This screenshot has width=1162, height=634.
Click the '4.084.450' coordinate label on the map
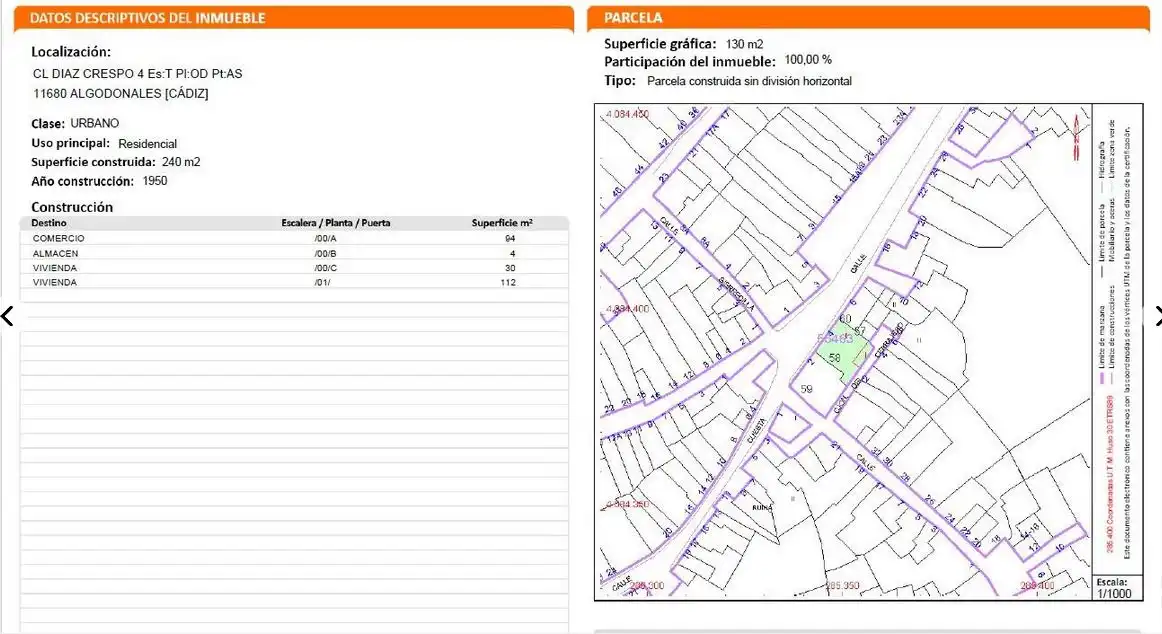[x=628, y=114]
